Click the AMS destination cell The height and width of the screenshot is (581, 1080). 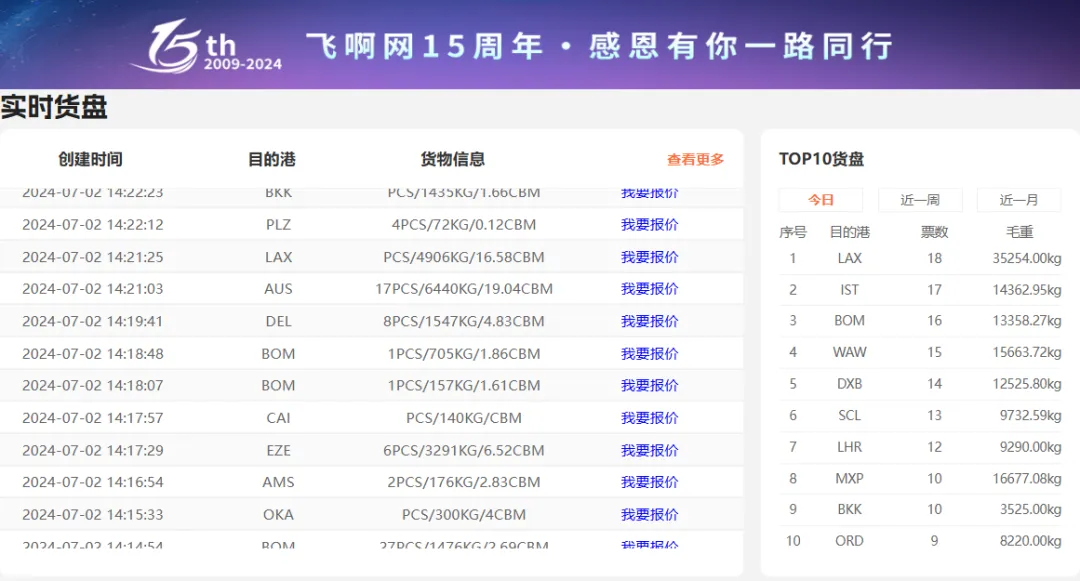(278, 482)
